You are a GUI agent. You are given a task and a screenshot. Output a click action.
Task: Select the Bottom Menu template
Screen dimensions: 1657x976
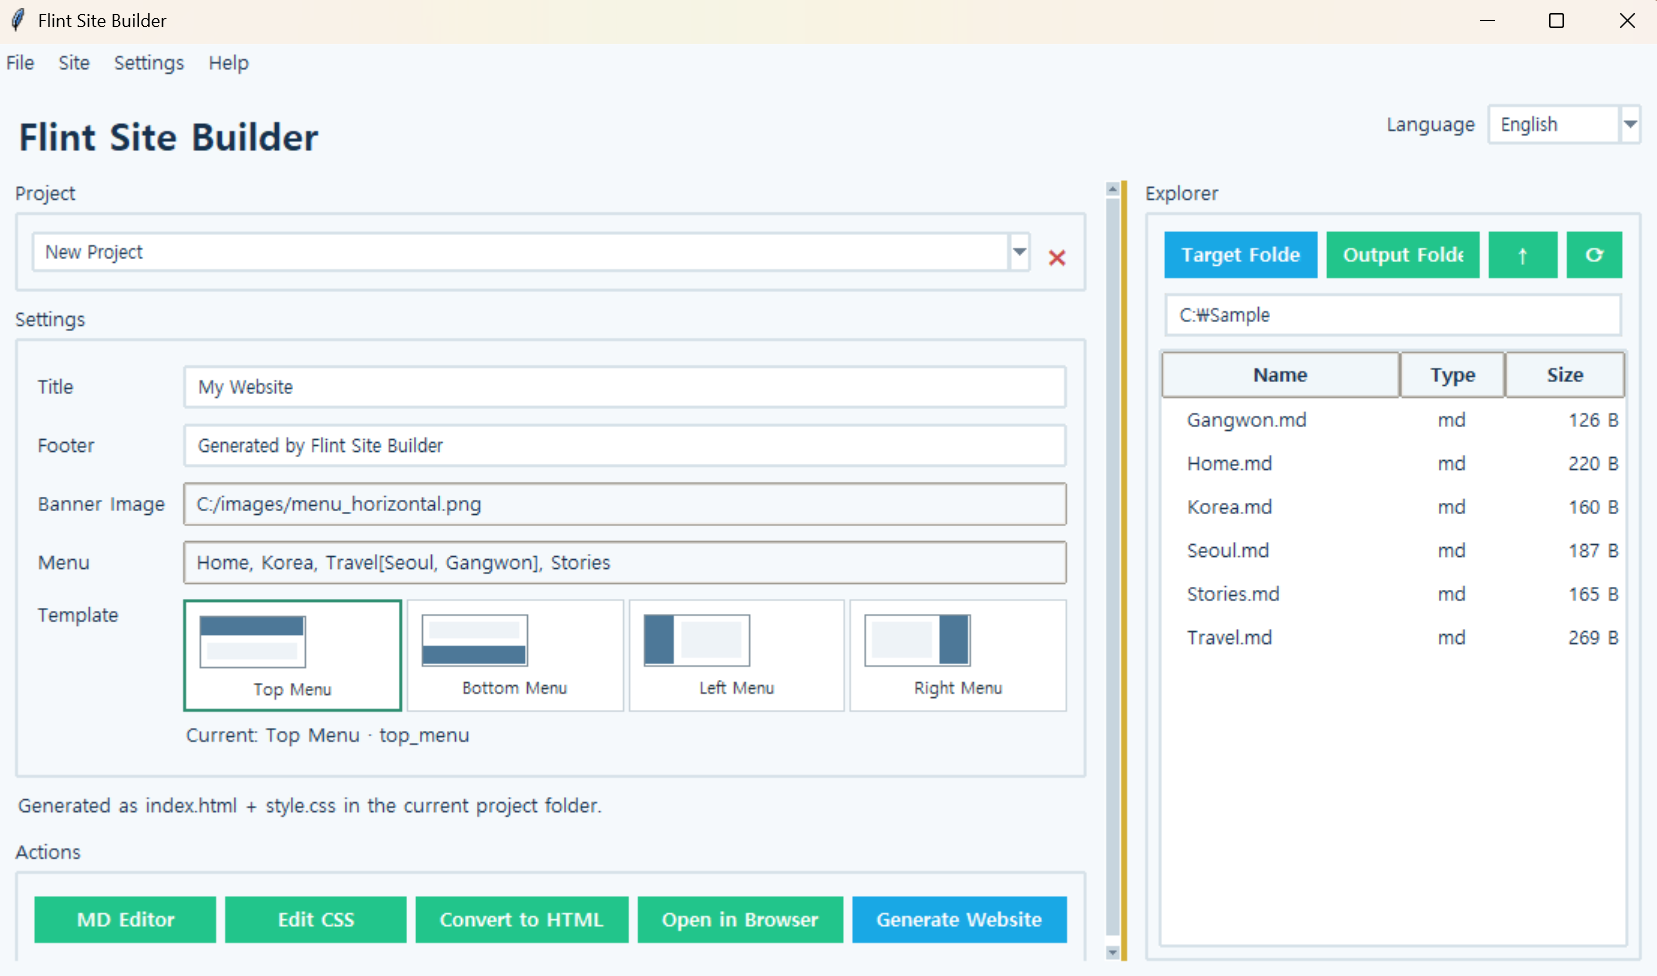(515, 655)
